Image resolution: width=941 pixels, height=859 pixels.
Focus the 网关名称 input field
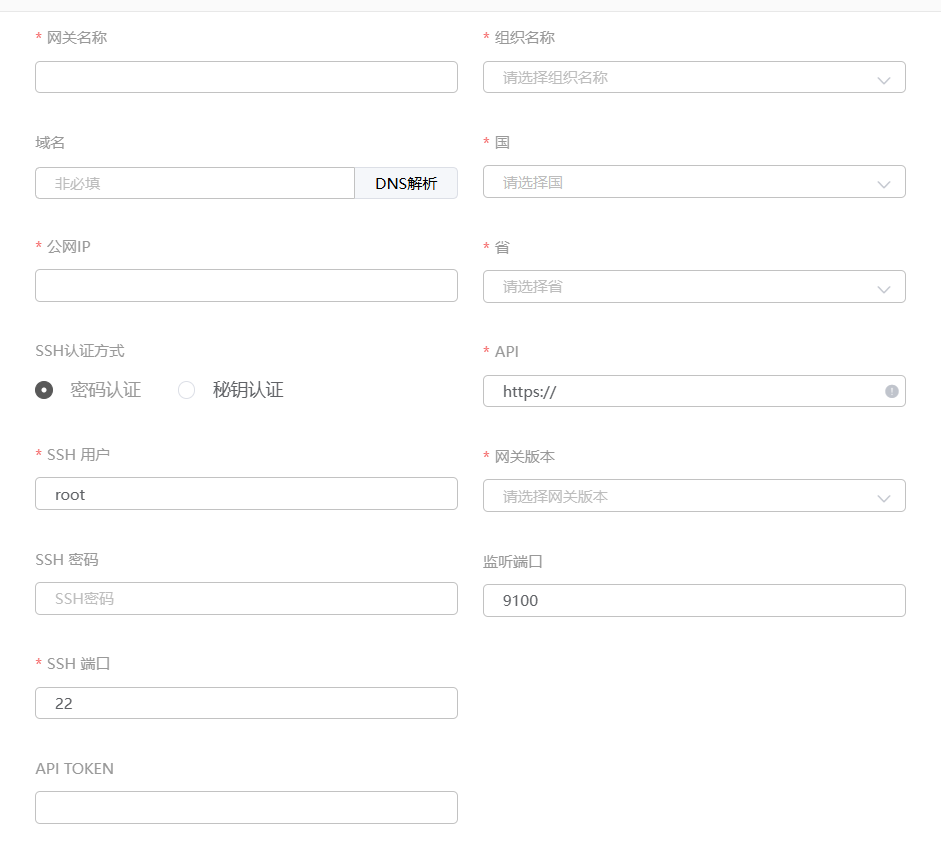click(246, 77)
